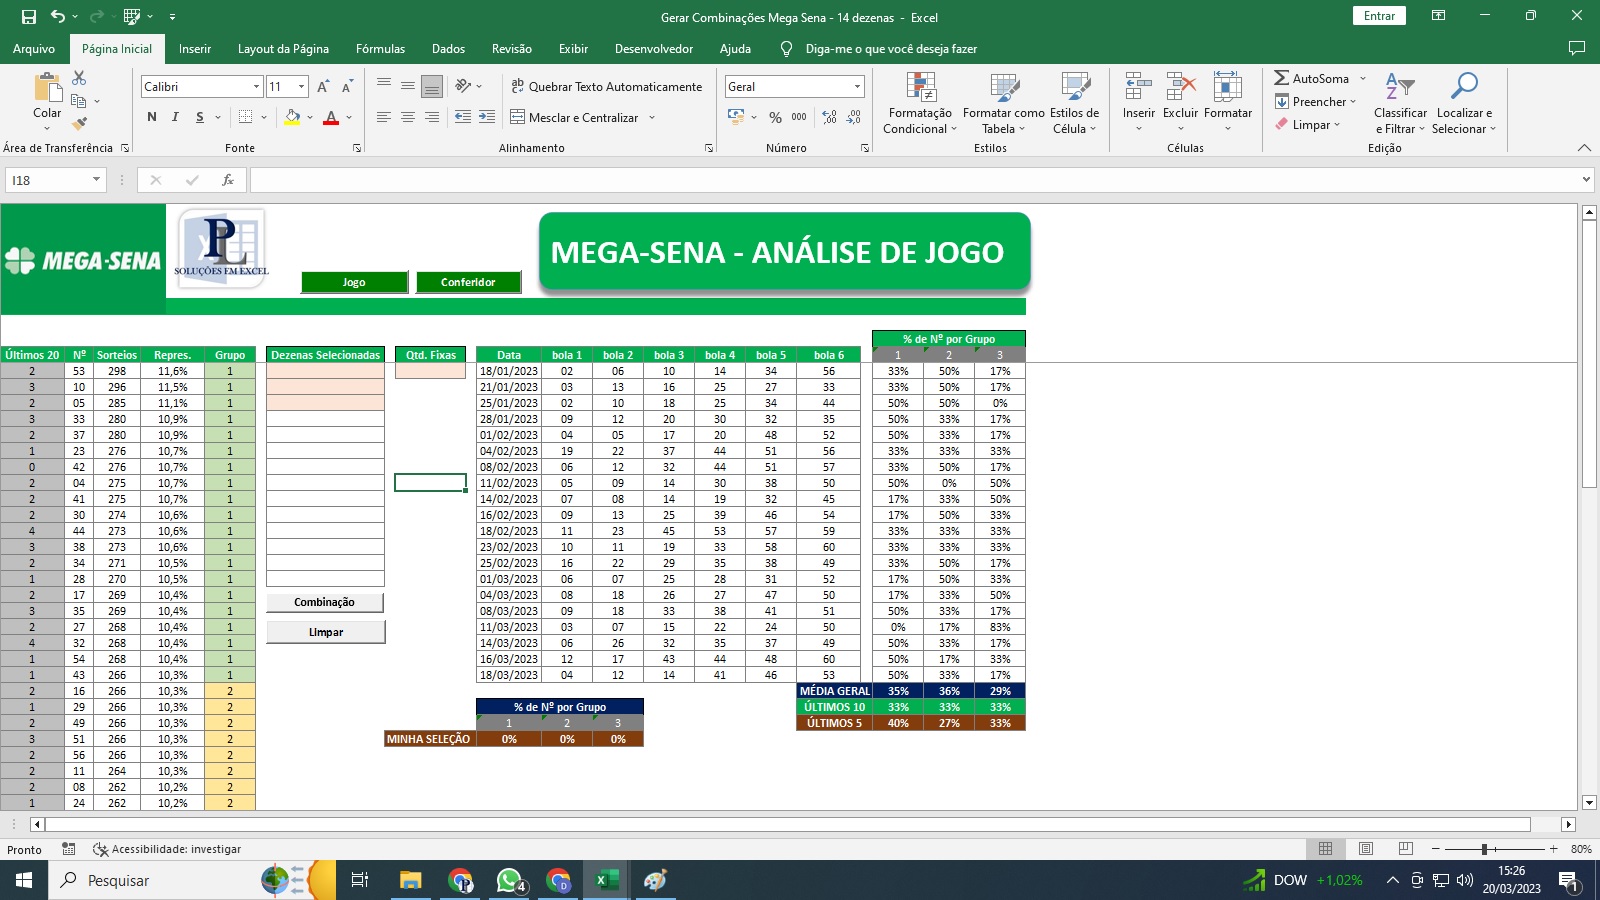
Task: Switch to Desenvolvedor tab
Action: [653, 49]
